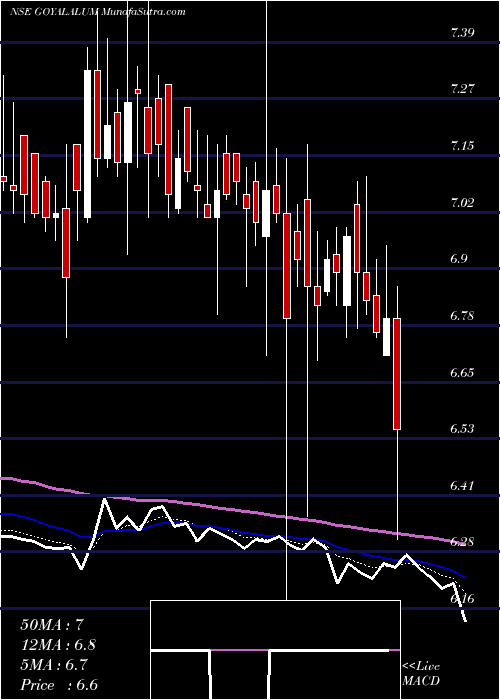Click the MACD inset panel box

coord(275,650)
